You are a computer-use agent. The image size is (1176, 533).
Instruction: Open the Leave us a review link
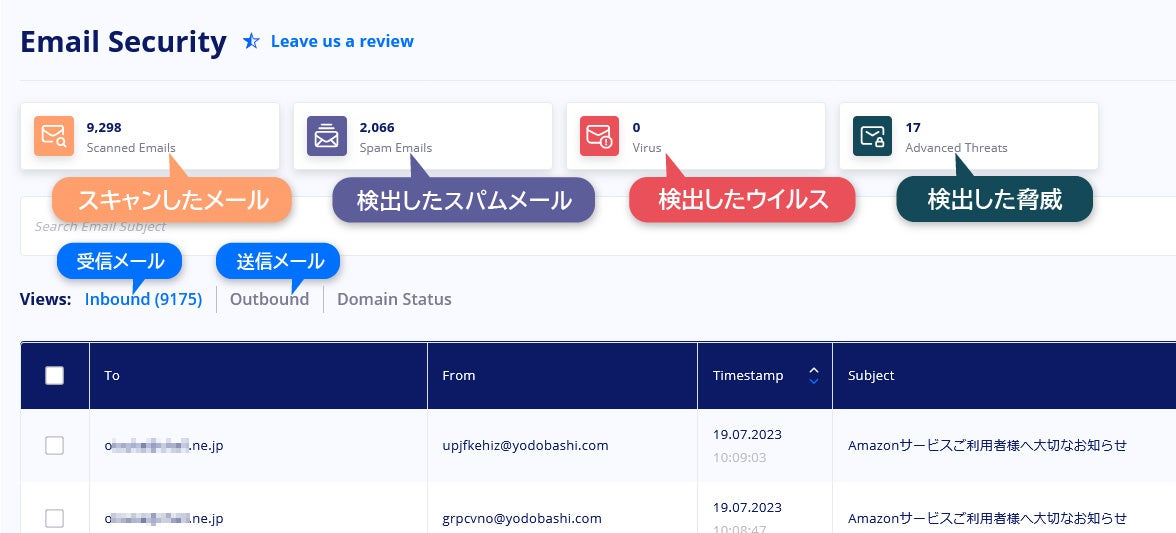pyautogui.click(x=342, y=41)
